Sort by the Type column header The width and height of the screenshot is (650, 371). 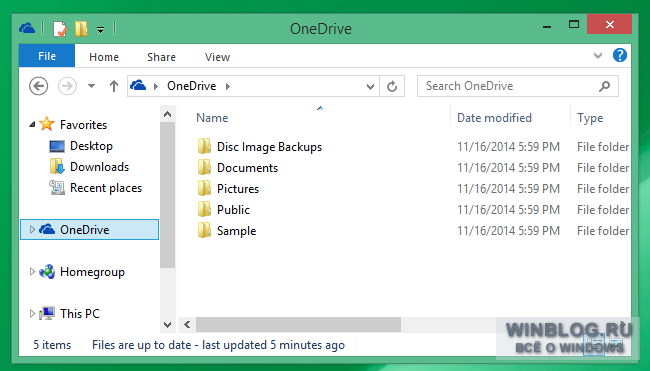(590, 118)
